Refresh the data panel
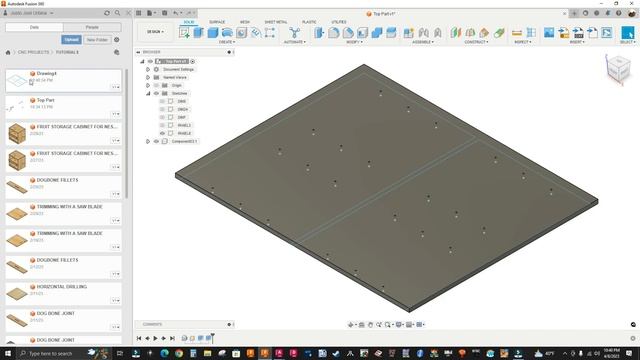The width and height of the screenshot is (640, 360). [107, 13]
